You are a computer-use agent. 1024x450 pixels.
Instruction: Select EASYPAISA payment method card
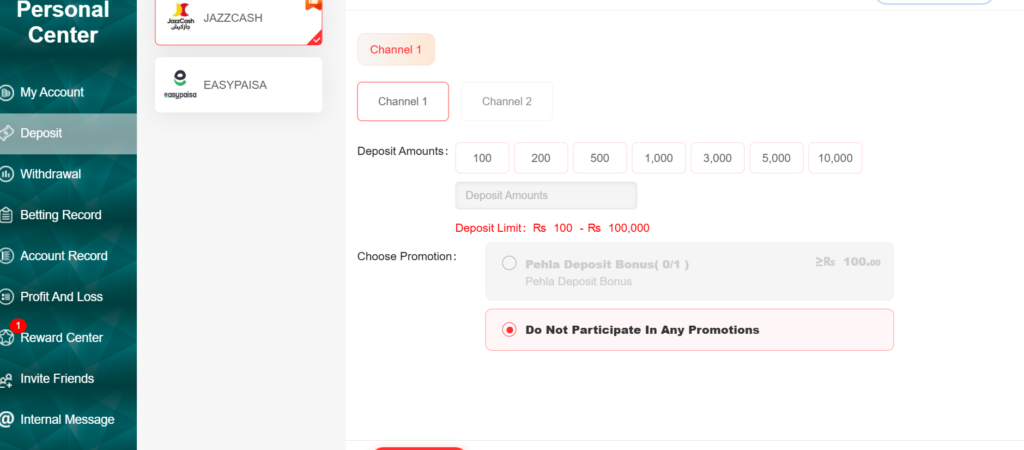point(238,85)
